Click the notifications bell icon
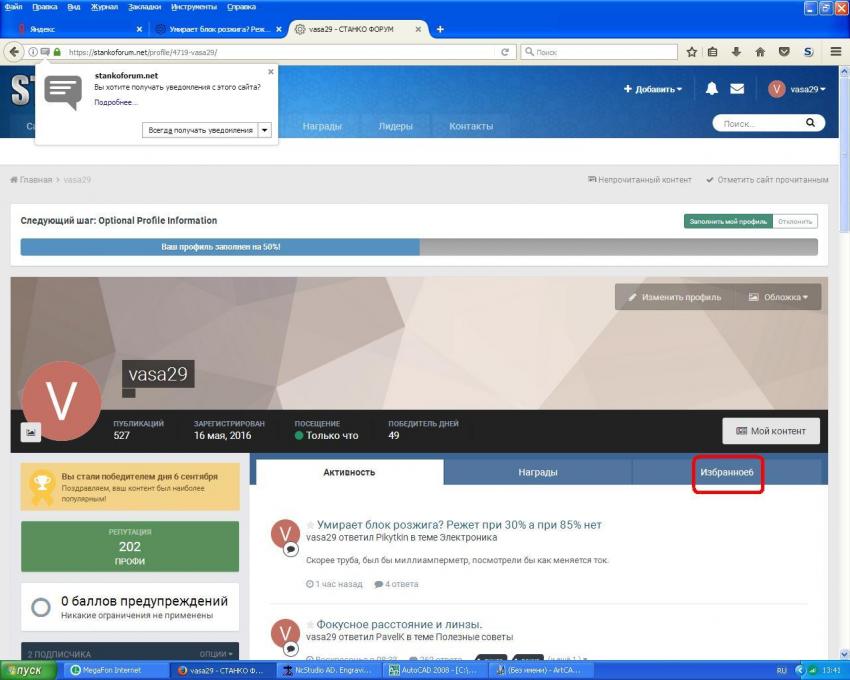Viewport: 850px width, 680px height. point(712,89)
